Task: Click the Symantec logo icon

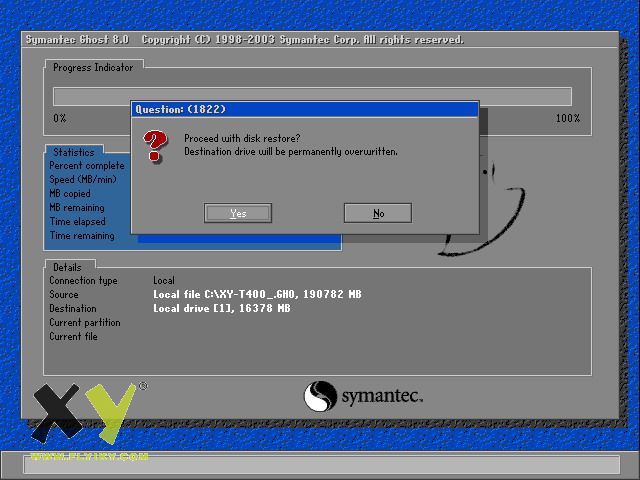Action: [x=320, y=396]
